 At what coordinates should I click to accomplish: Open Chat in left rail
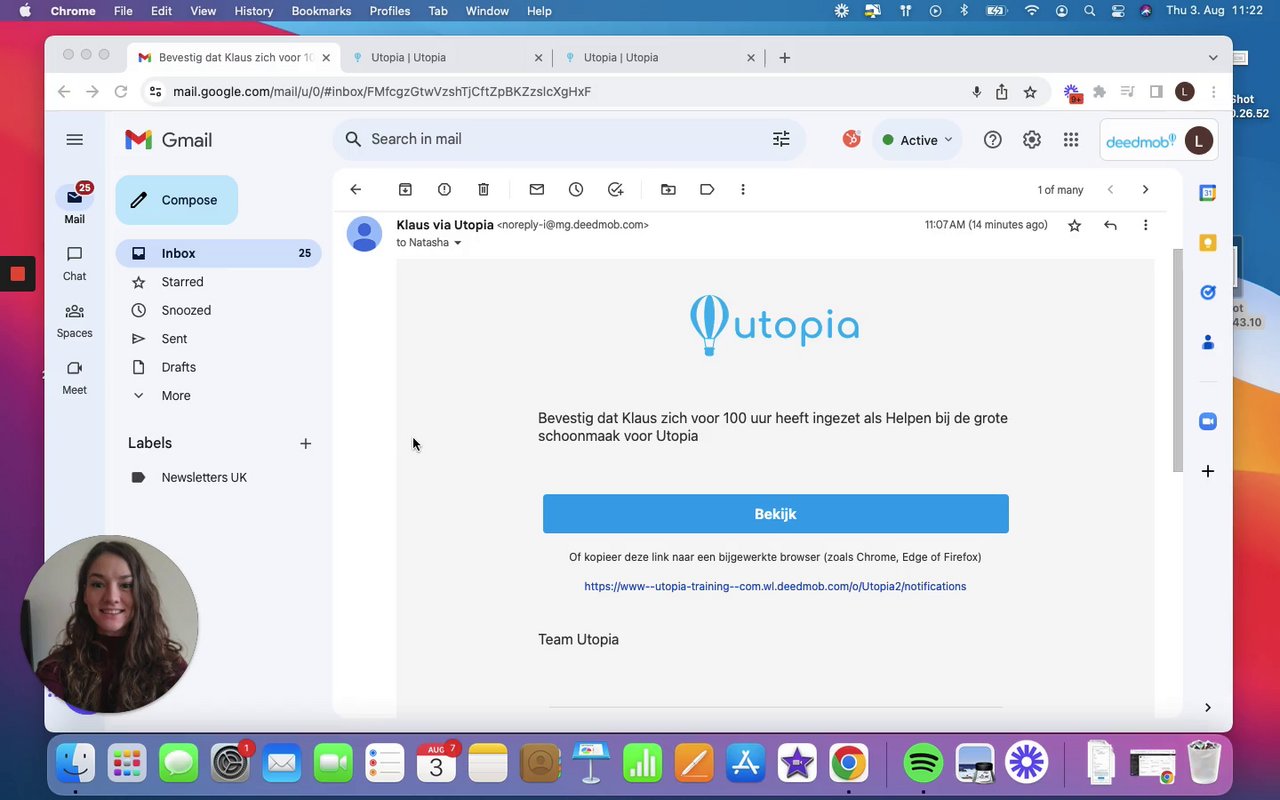point(74,264)
